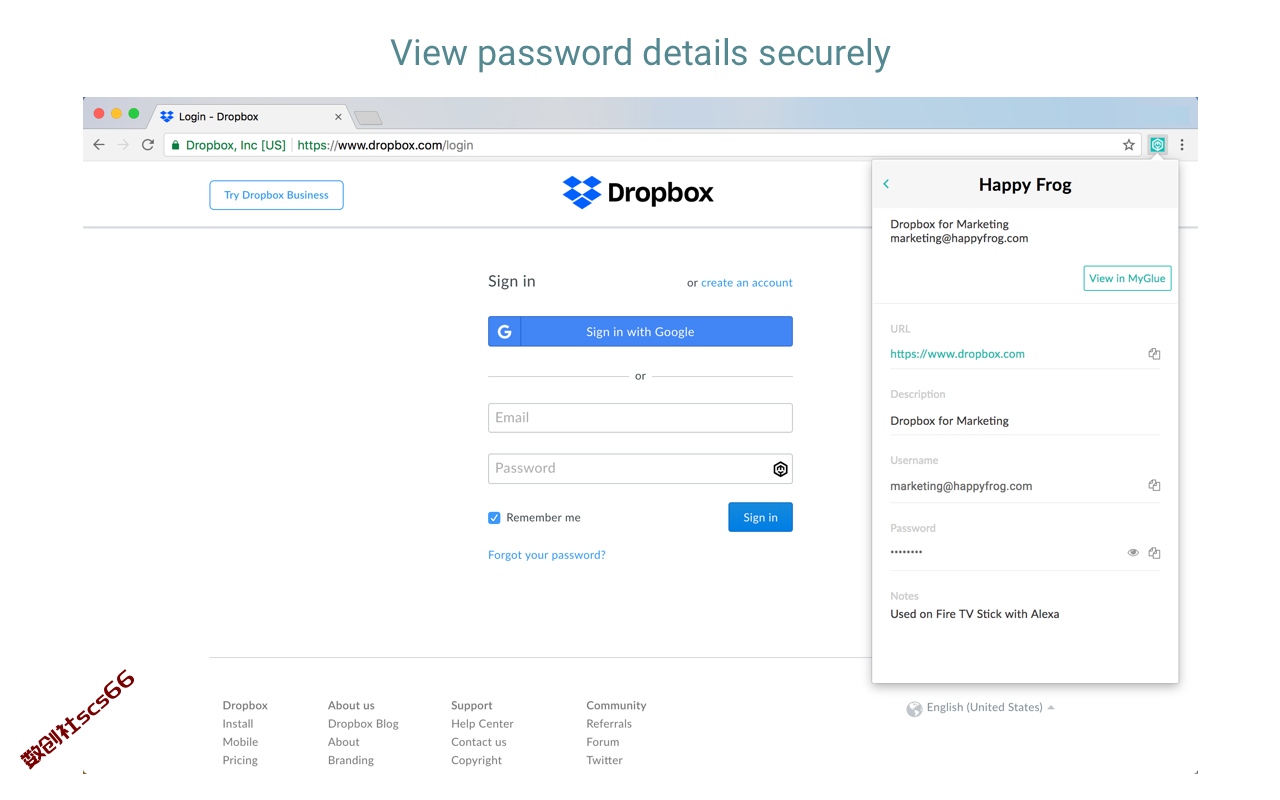The width and height of the screenshot is (1280, 800).
Task: Reload the Dropbox login page
Action: (148, 145)
